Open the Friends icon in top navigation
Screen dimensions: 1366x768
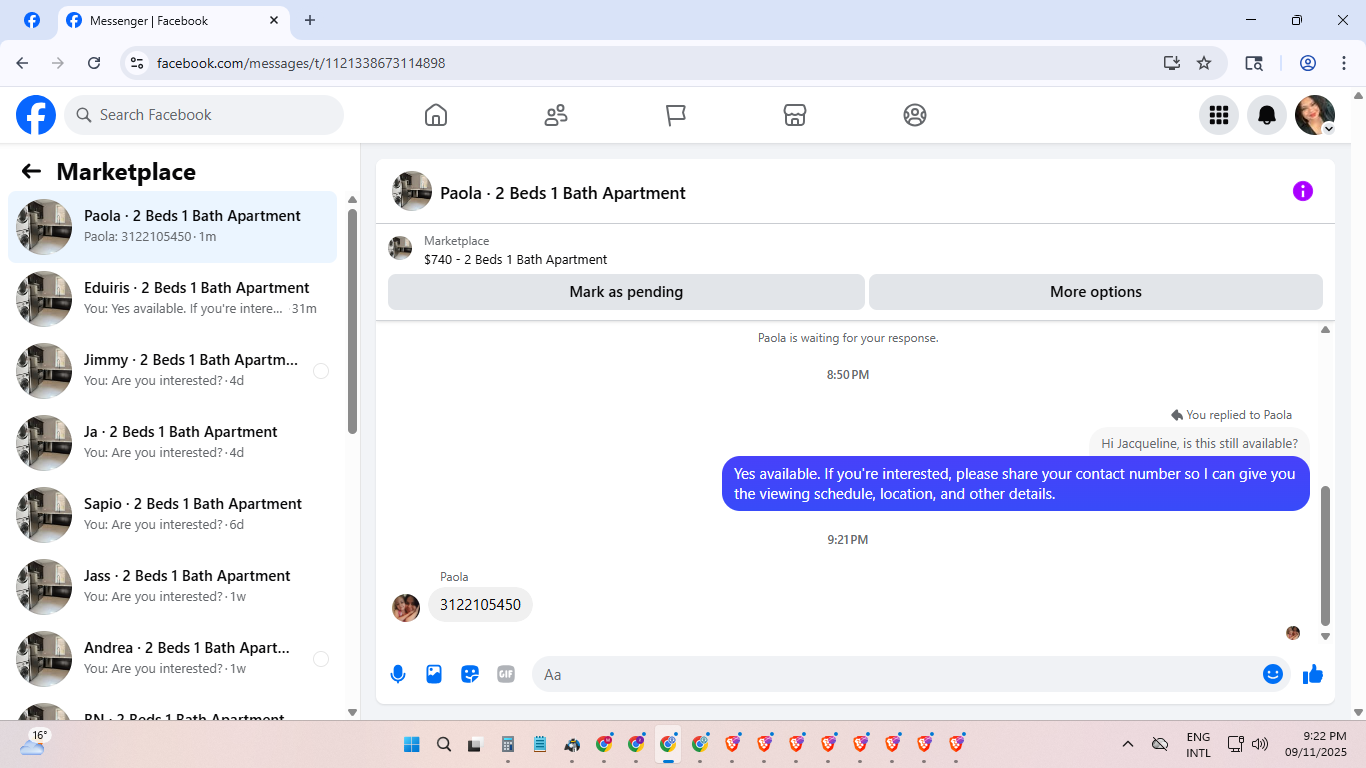point(556,115)
